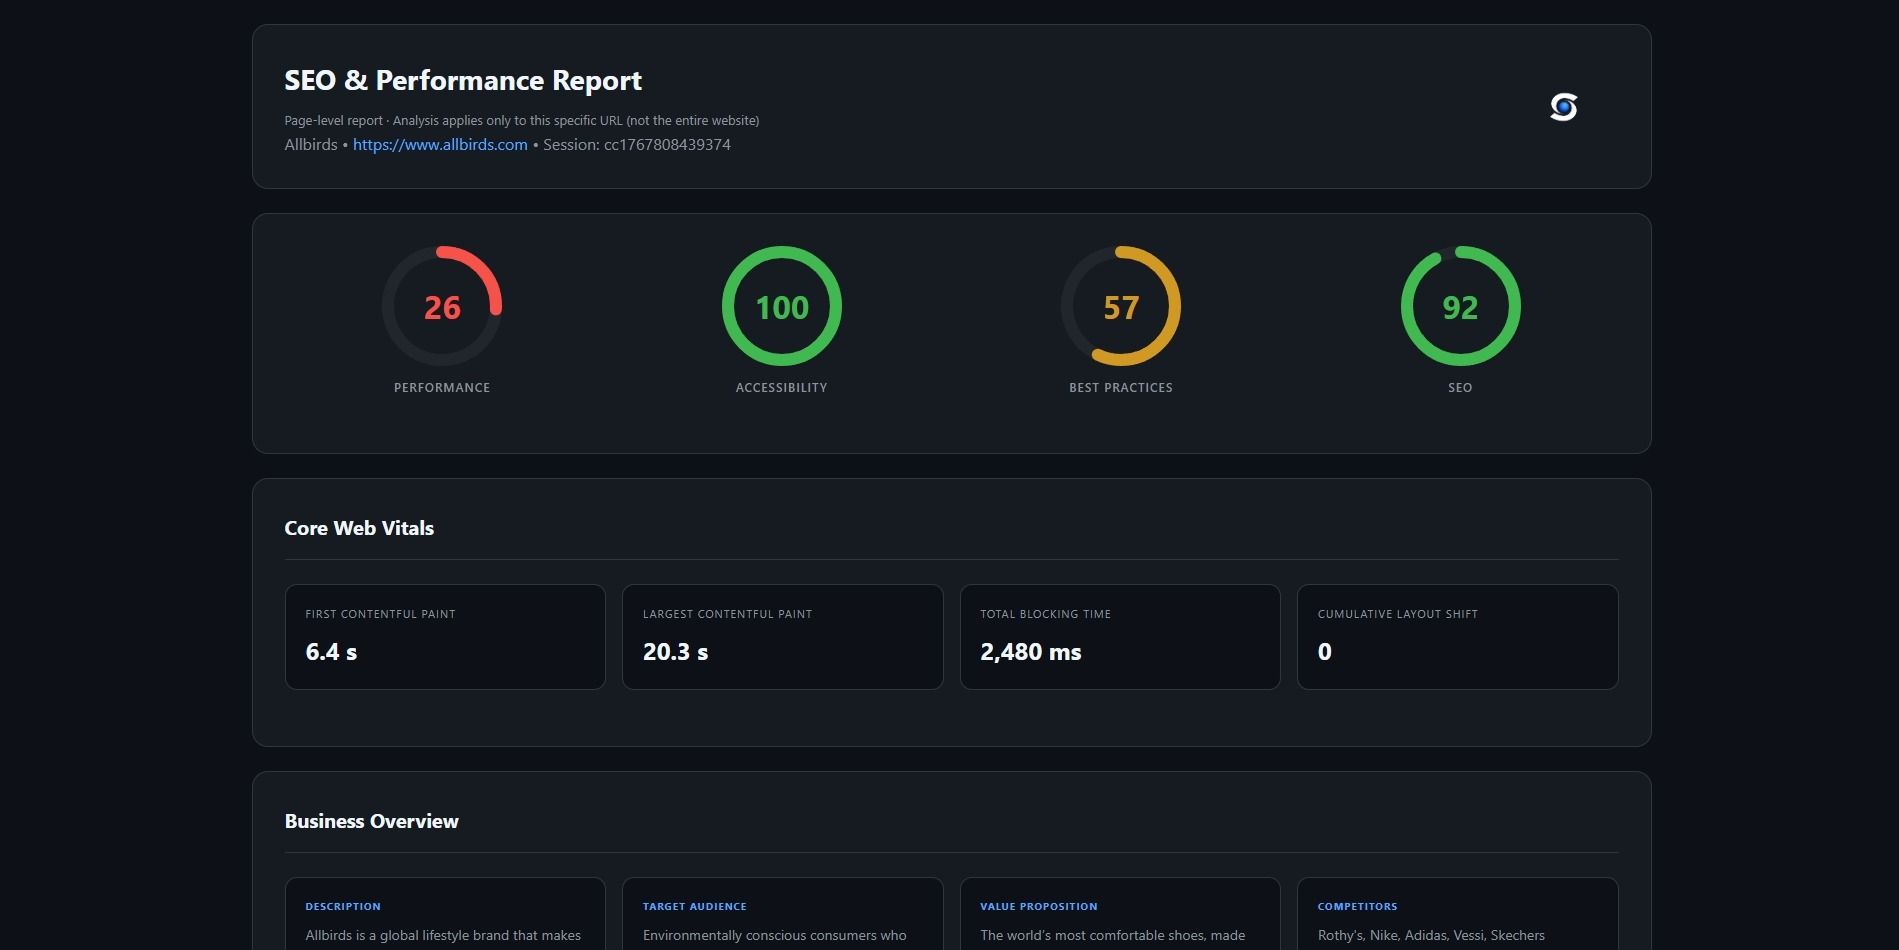Click the TARGET AUDIENCE card
The width and height of the screenshot is (1899, 950).
[x=782, y=915]
